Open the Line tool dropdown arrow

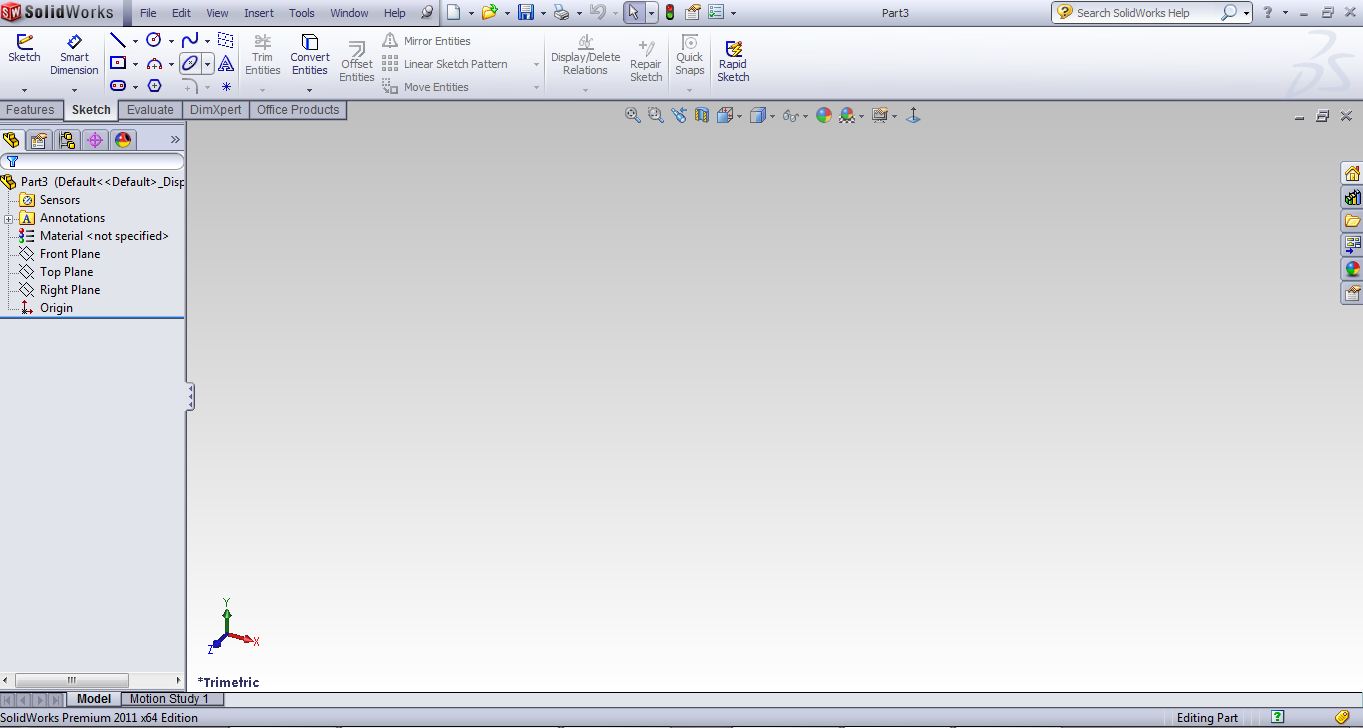tap(135, 42)
